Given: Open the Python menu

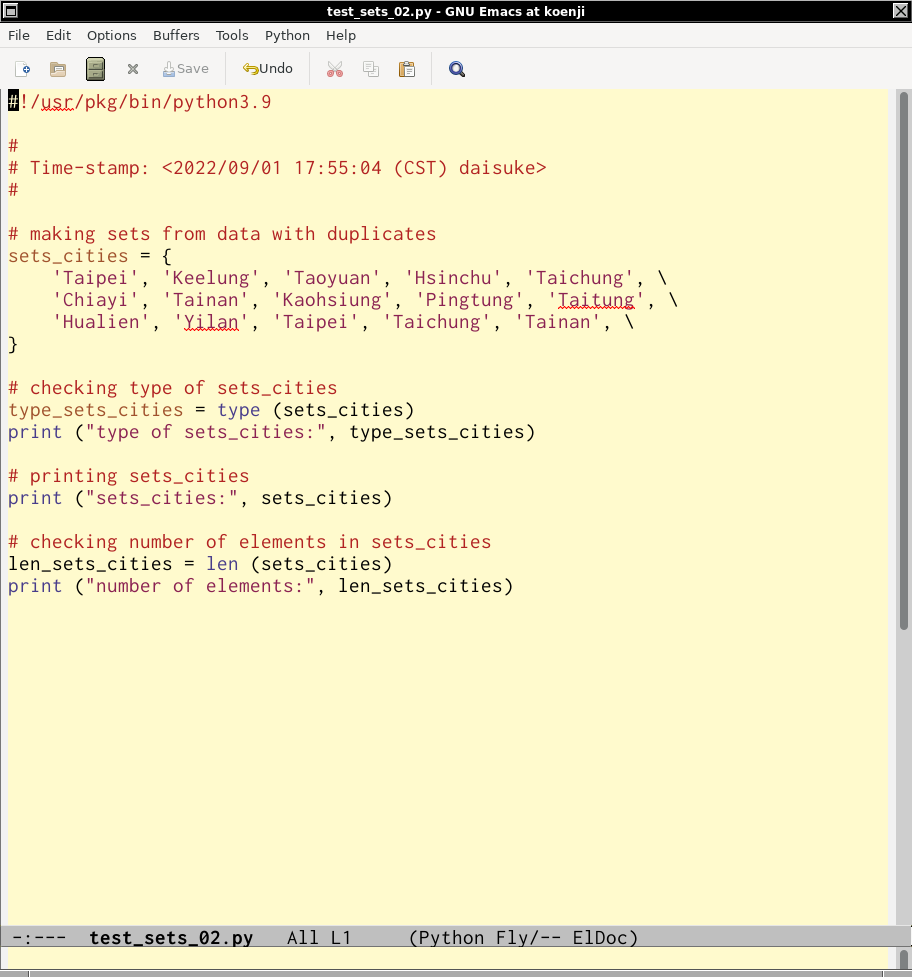Looking at the screenshot, I should (x=287, y=35).
